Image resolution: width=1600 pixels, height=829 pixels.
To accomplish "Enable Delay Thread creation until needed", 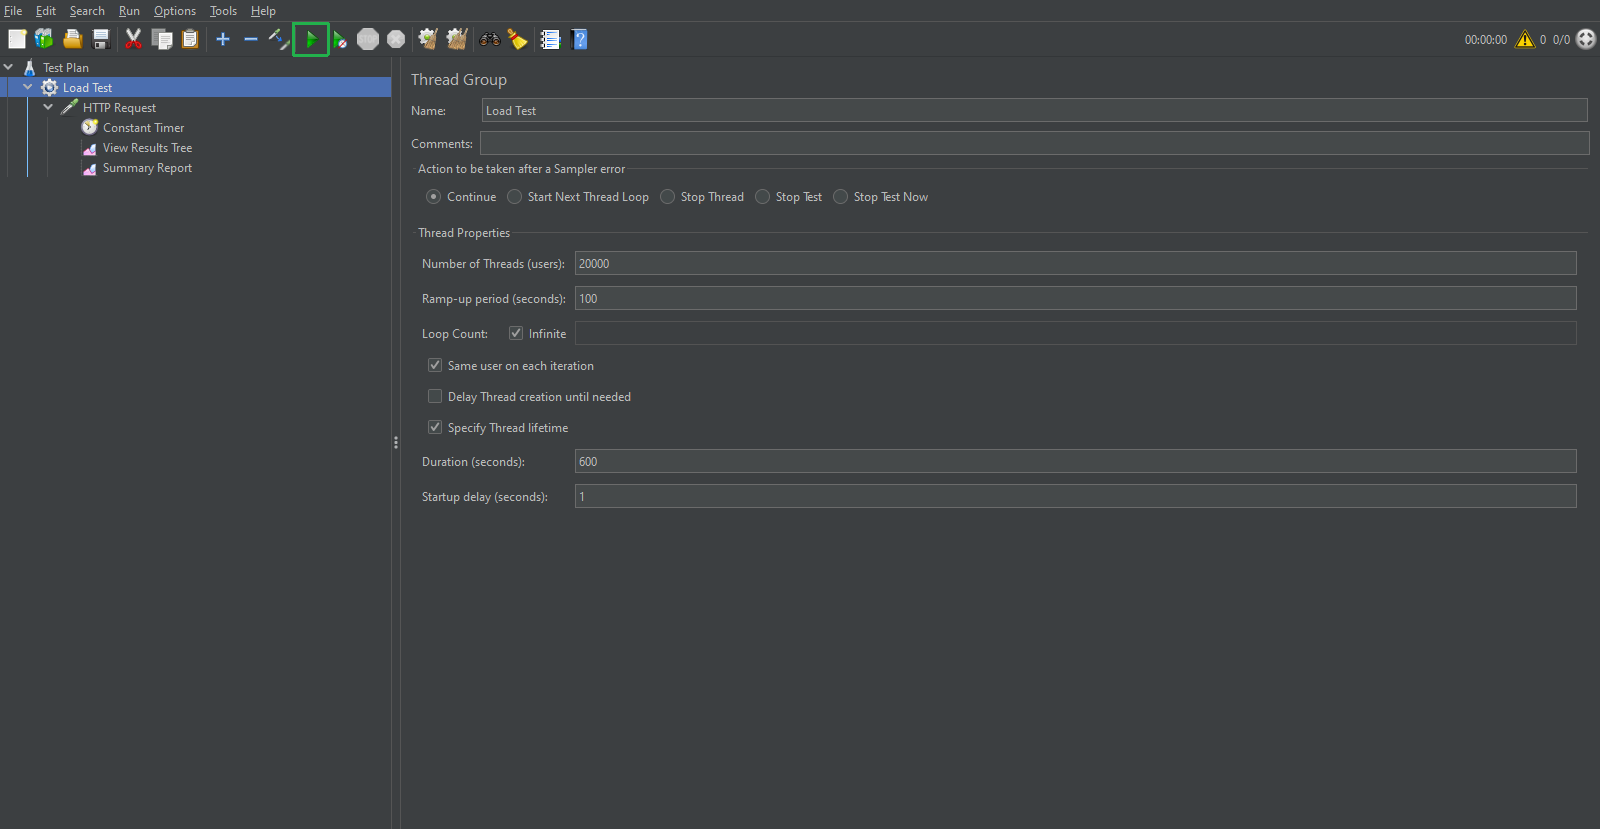I will (x=435, y=396).
